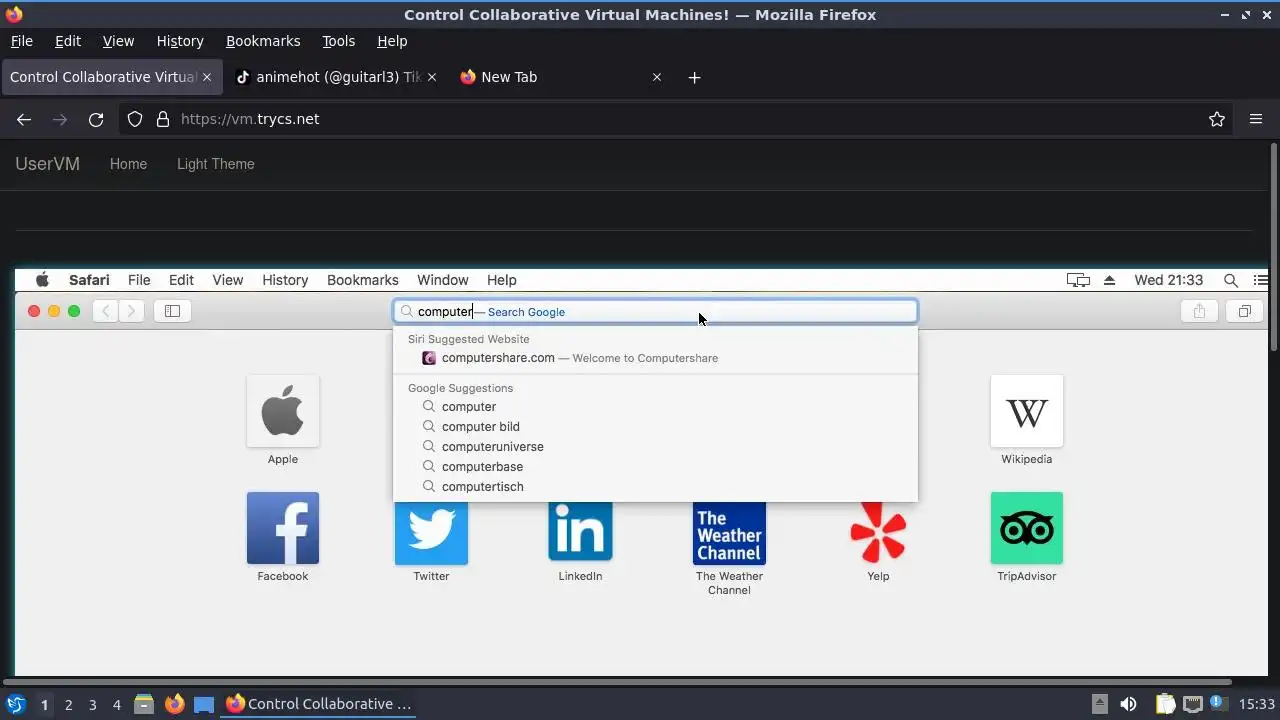Open the Yelp favorite tile
This screenshot has height=720, width=1280.
coord(878,533)
